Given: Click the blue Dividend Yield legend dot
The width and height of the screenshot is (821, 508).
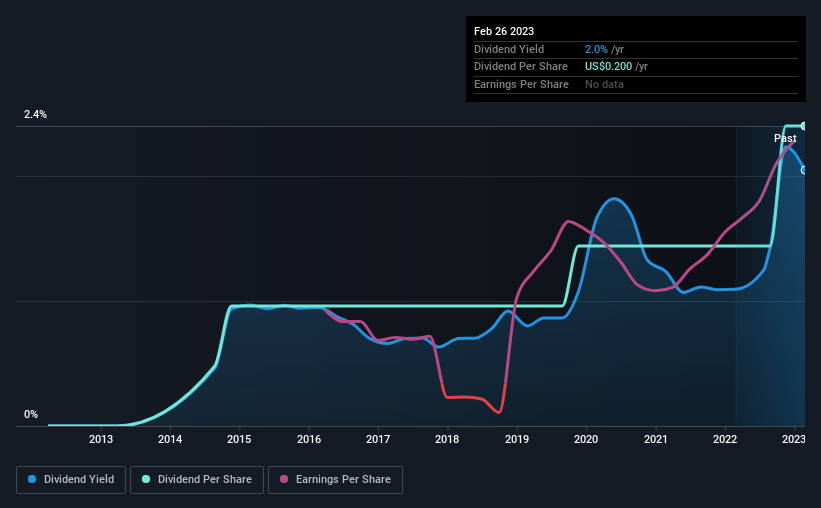Looking at the screenshot, I should click(32, 479).
